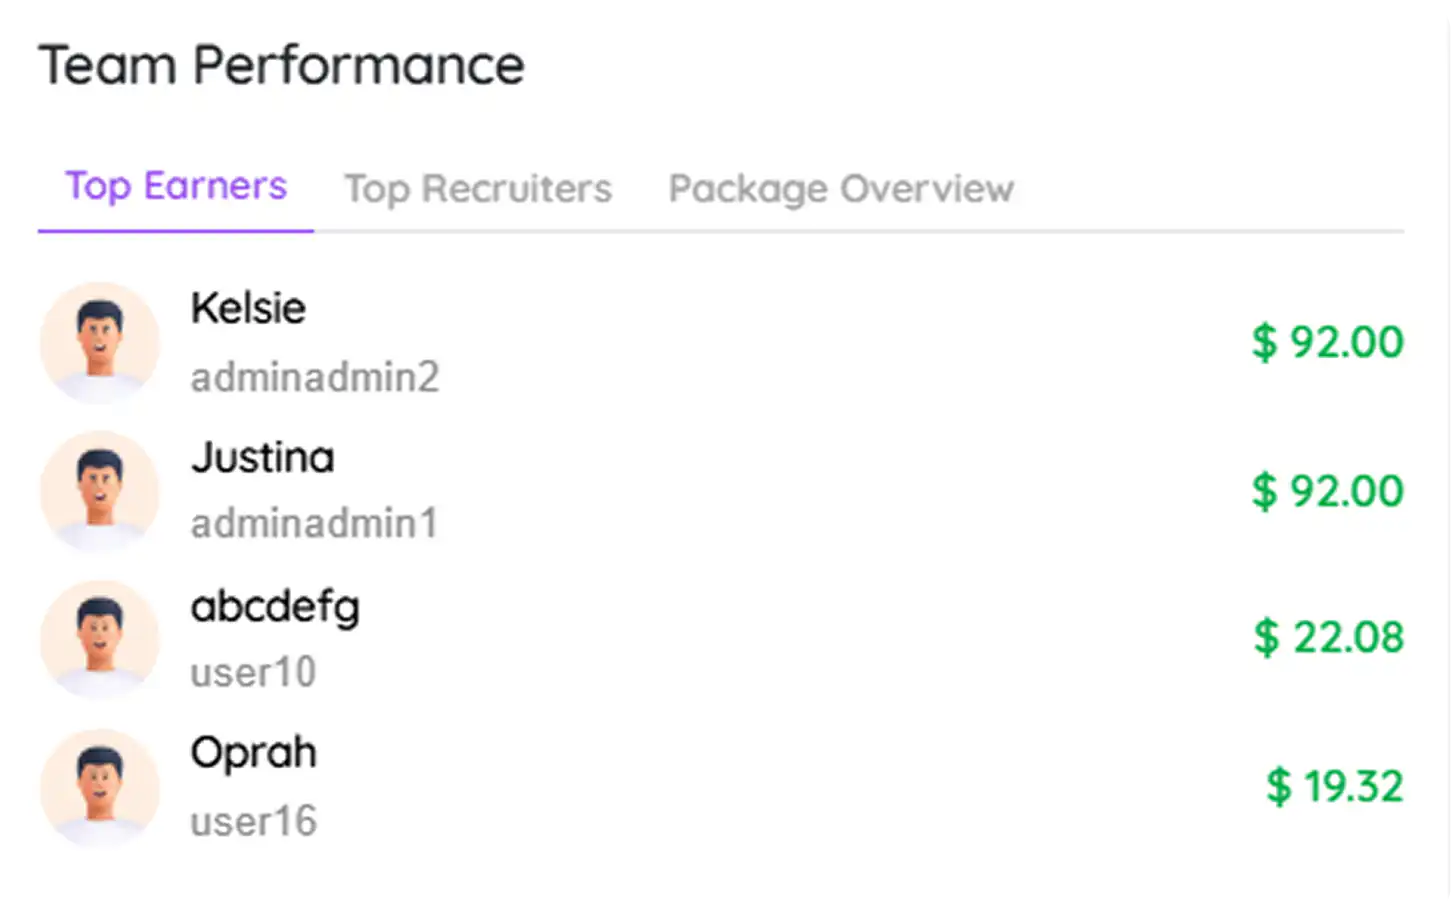
Task: Select the Justina name link
Action: (x=262, y=457)
